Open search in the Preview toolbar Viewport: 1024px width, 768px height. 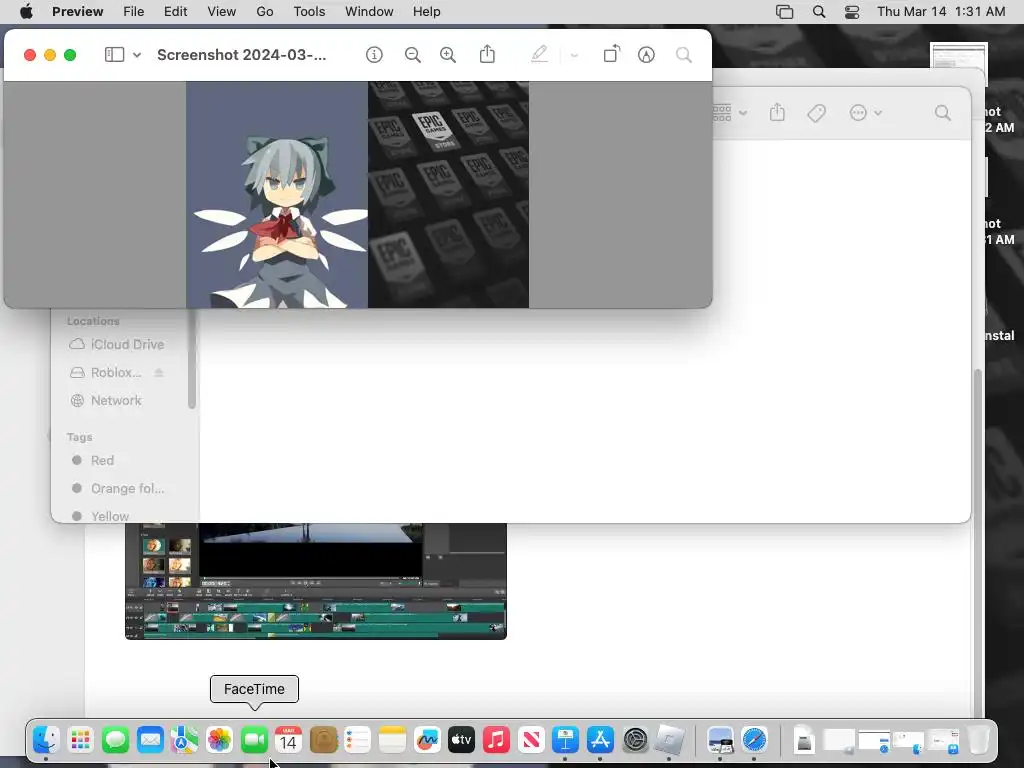click(x=684, y=55)
